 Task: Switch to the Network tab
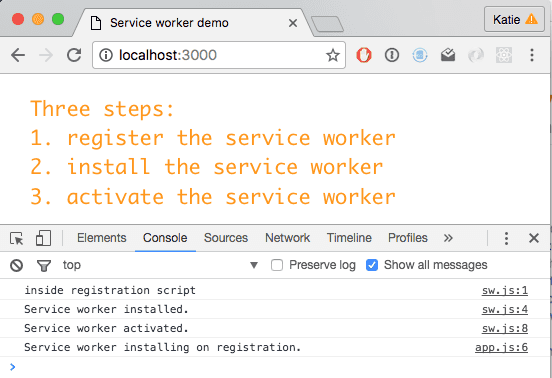(x=287, y=238)
